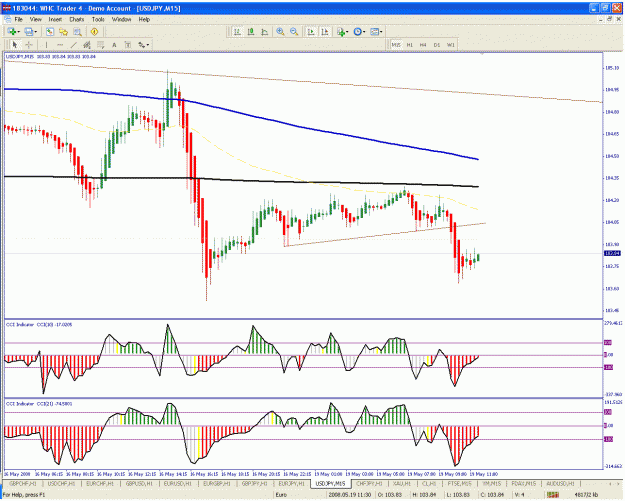Open the Profiles icon in the toolbar

[x=28, y=31]
